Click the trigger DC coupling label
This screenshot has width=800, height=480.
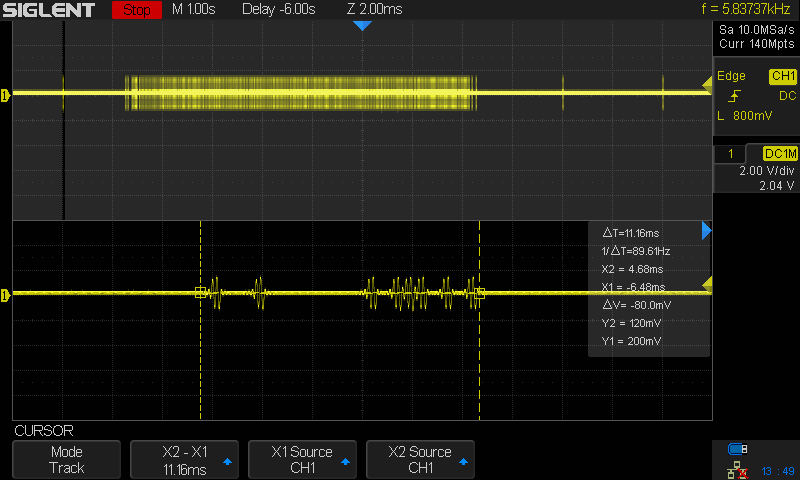click(x=787, y=96)
